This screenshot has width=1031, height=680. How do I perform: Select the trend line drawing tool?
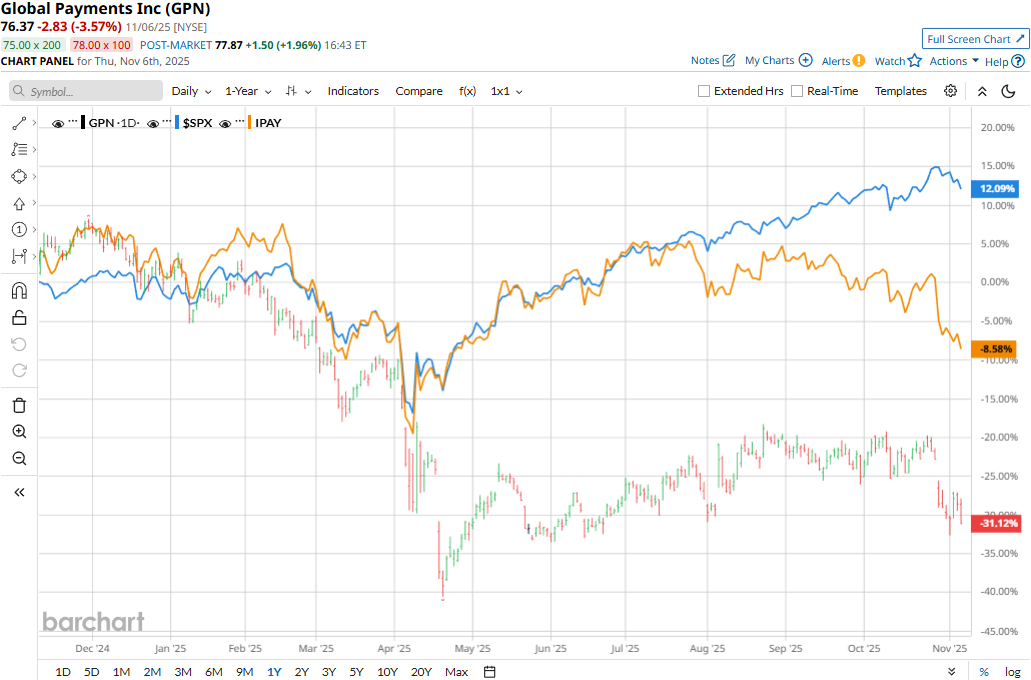(x=19, y=123)
